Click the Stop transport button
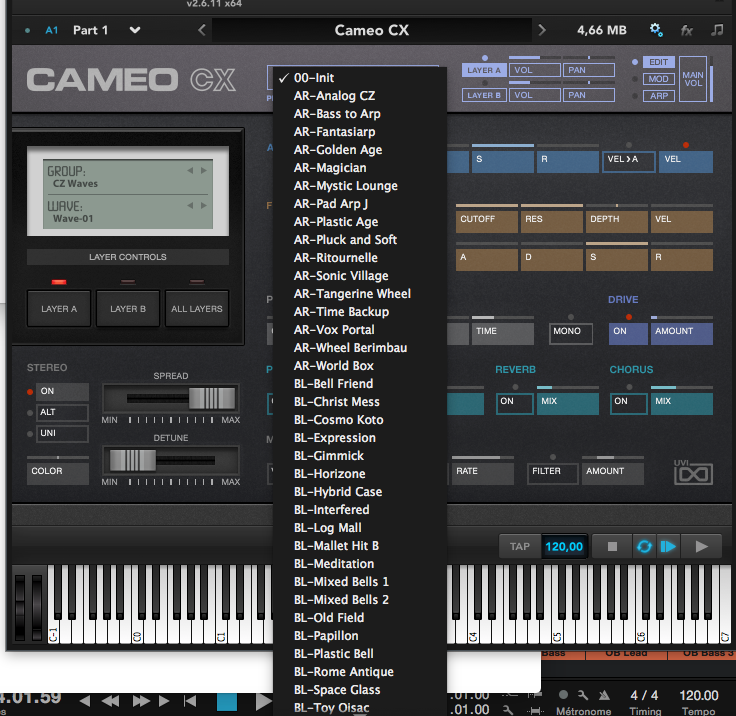 click(x=612, y=547)
